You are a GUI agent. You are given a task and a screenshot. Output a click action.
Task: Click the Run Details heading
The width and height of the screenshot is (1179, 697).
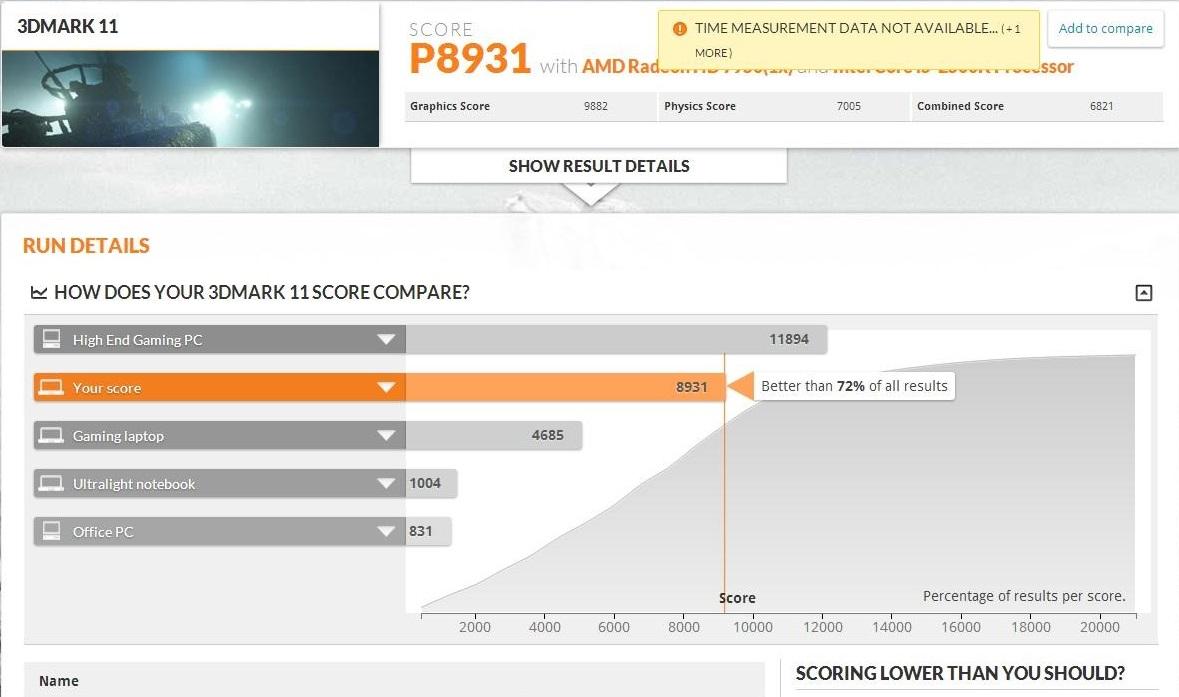[86, 246]
